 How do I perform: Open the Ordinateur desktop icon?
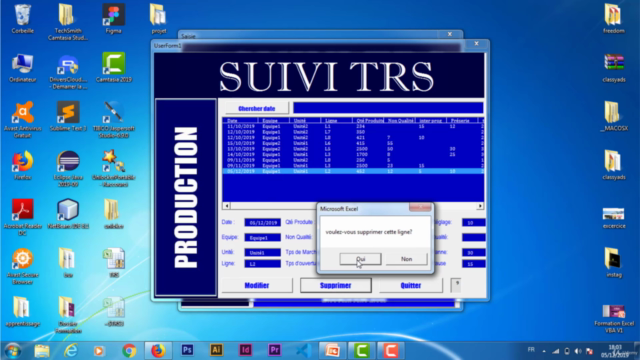point(22,68)
